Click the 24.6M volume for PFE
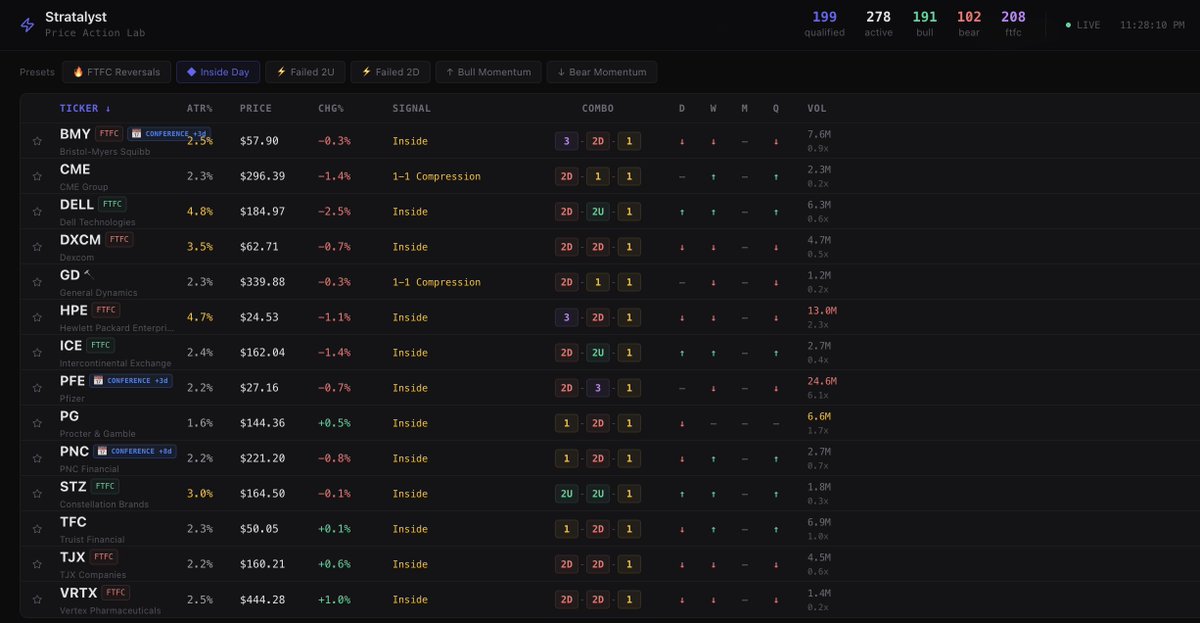This screenshot has width=1200, height=623. pyautogui.click(x=822, y=381)
